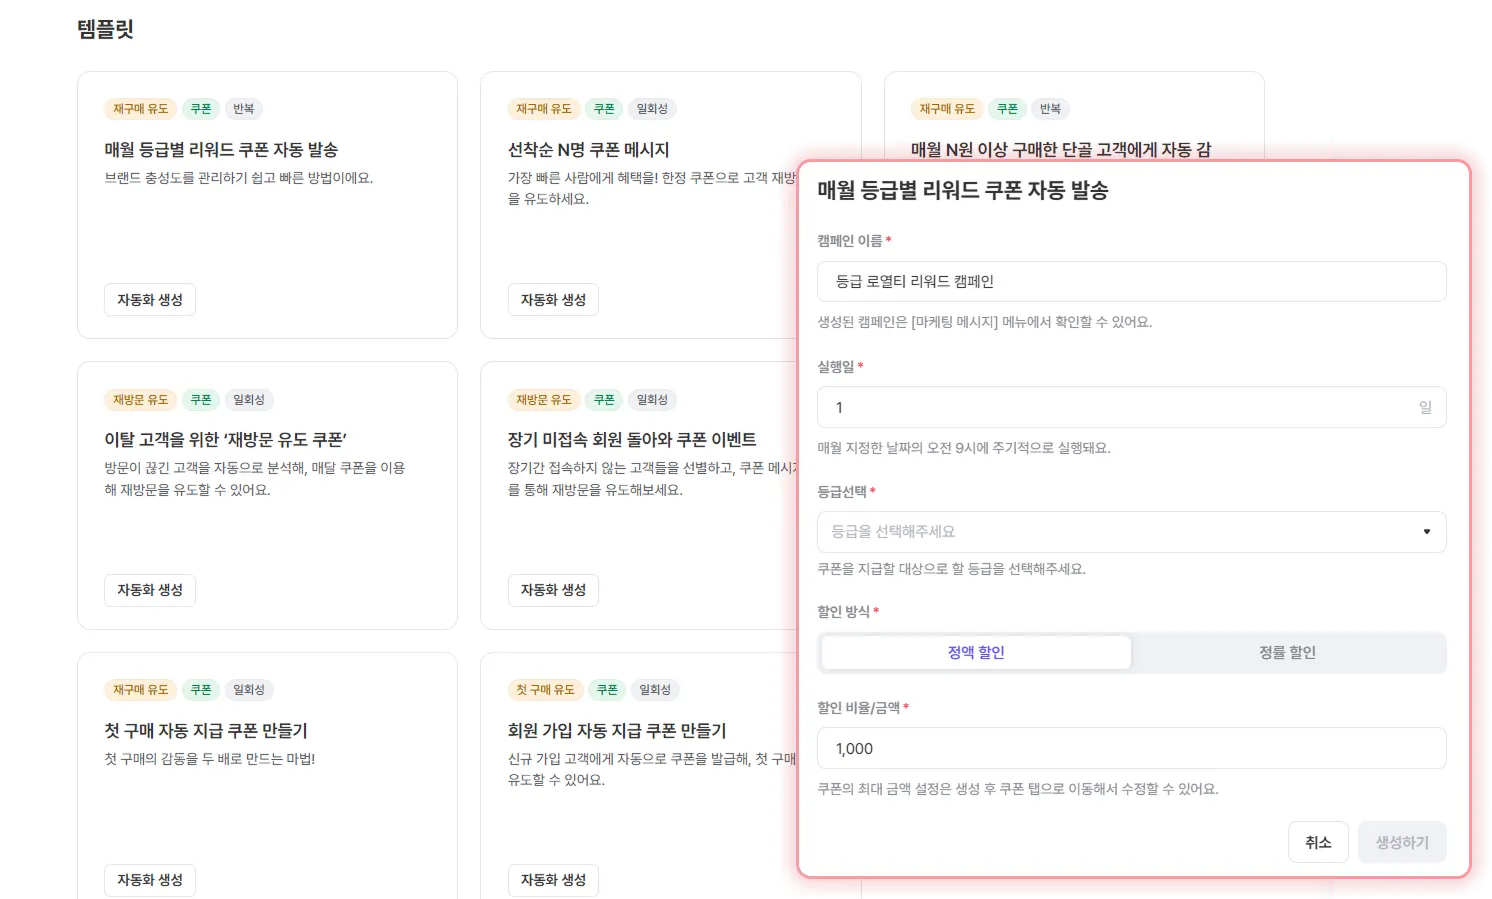Screen dimensions: 1492x899
Task: Click the 첫 구매 유도 tag
Action: (x=545, y=690)
